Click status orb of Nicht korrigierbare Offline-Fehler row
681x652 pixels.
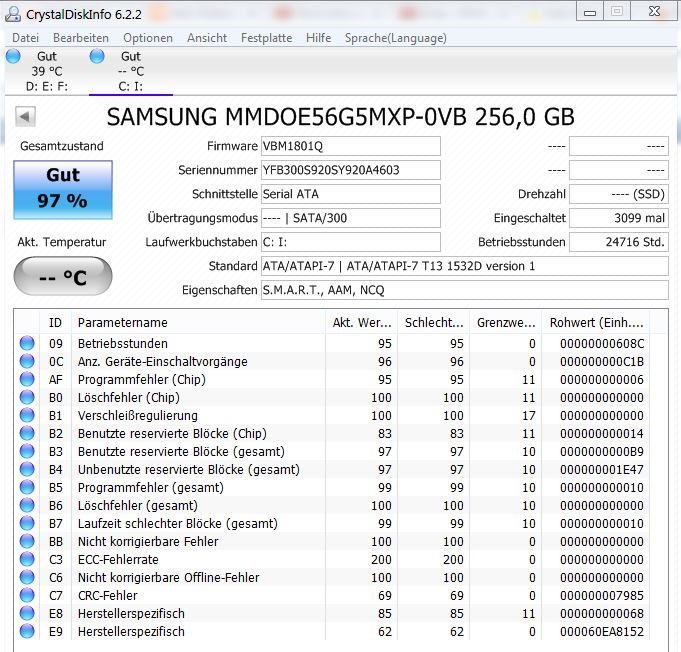(27, 578)
